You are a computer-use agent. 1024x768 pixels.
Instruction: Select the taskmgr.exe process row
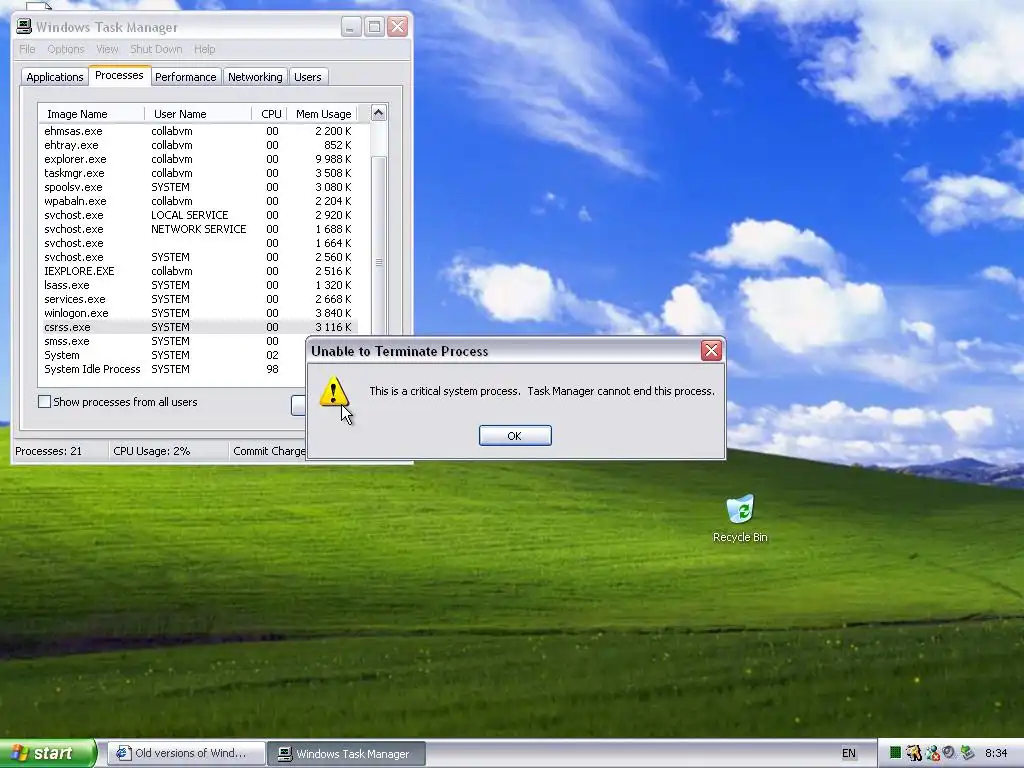click(200, 173)
